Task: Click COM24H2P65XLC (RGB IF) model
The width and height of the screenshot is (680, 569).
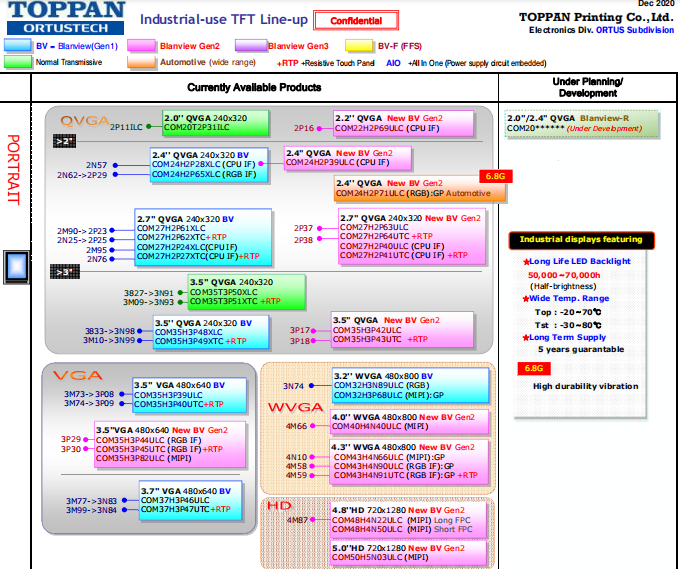Action: (204, 174)
